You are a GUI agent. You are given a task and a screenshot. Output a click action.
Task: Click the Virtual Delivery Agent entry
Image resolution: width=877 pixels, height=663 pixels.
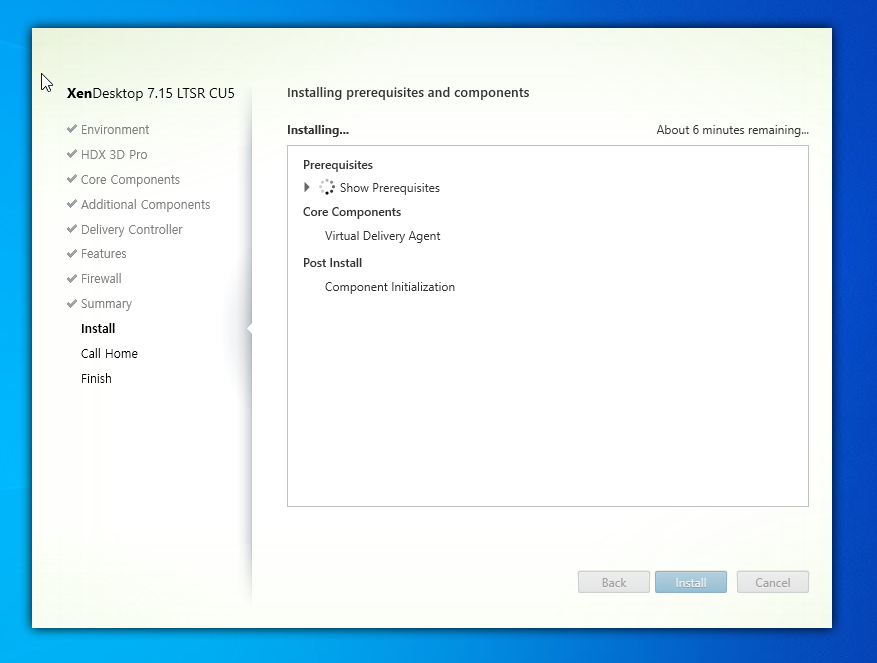[383, 236]
